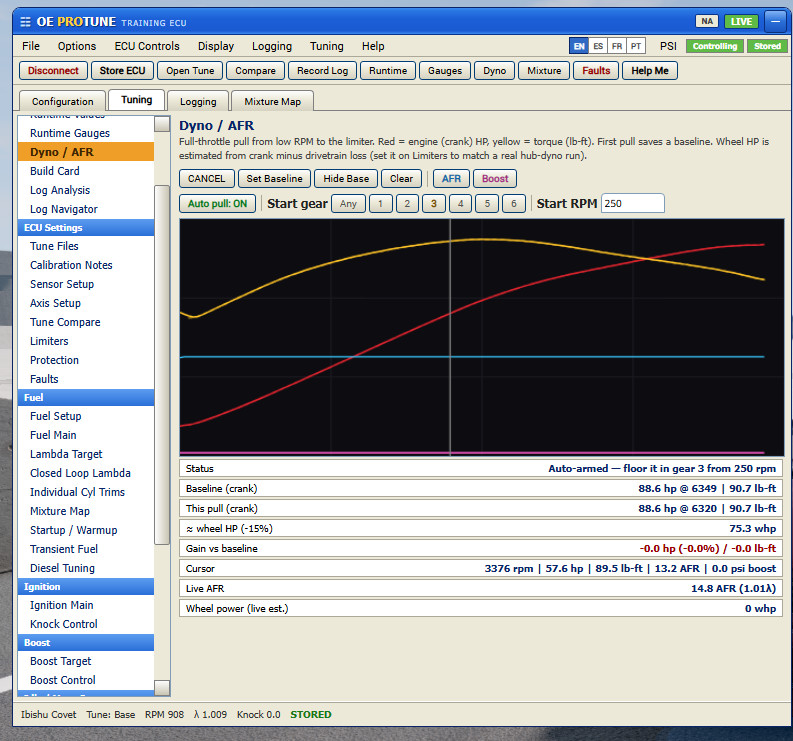Click the sidebar scrollbar thumb
Screen dimensions: 793x741
tap(162, 365)
